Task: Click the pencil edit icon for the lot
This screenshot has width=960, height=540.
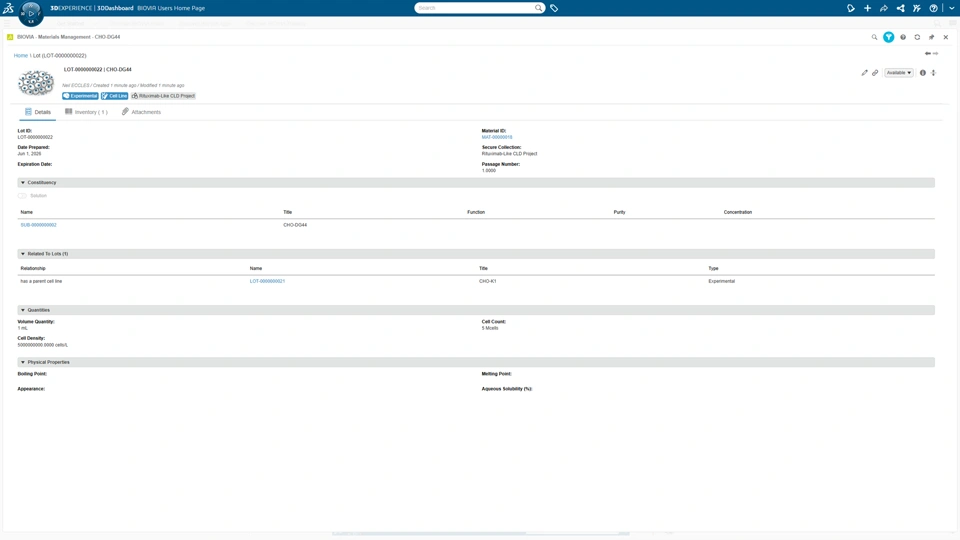Action: tap(864, 73)
